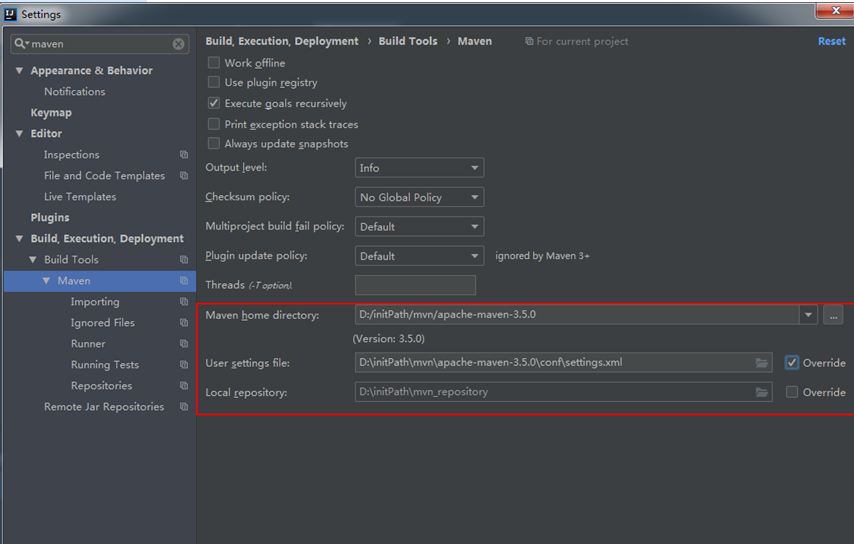Close the Settings dialog
854x544 pixels.
(x=835, y=10)
